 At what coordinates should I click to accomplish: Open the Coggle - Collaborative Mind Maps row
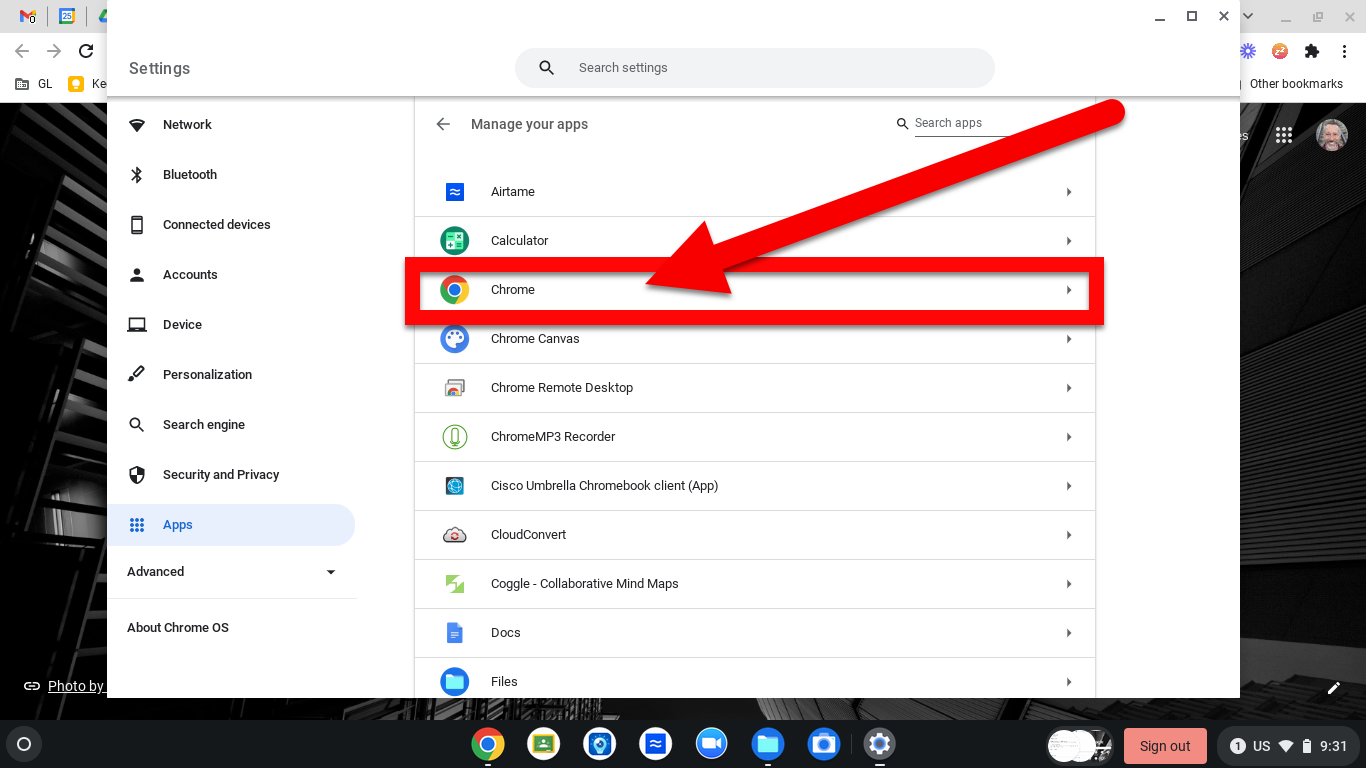[x=755, y=584]
